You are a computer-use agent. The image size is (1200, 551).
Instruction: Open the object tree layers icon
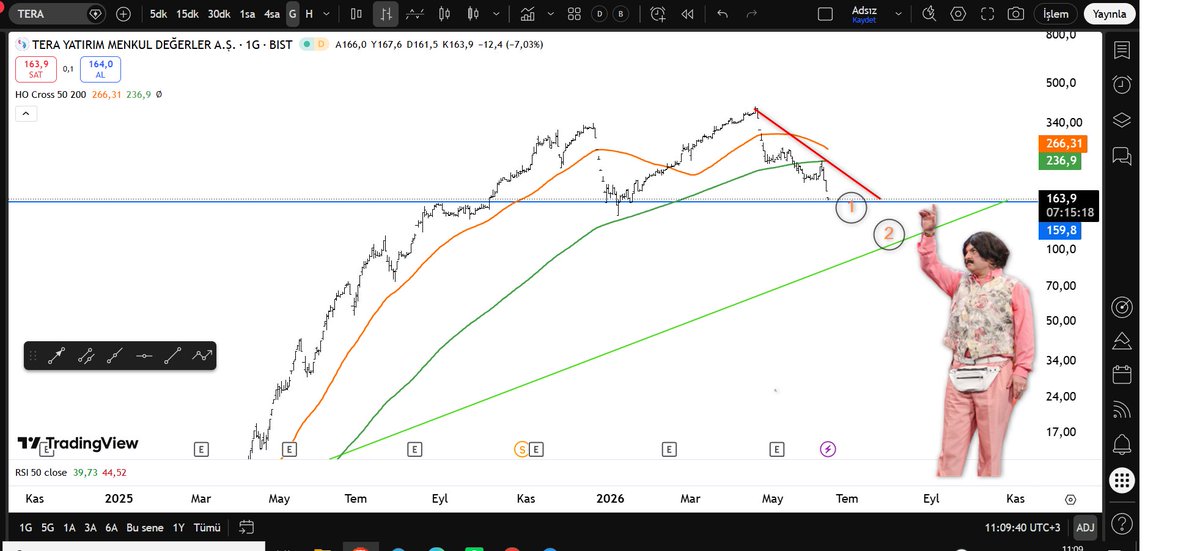(1121, 120)
